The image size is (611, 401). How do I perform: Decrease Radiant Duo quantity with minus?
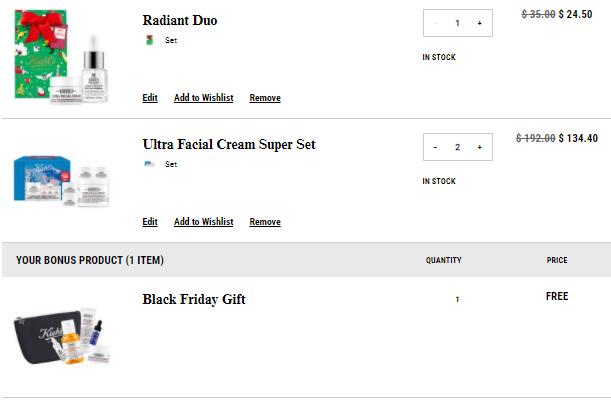pos(435,23)
